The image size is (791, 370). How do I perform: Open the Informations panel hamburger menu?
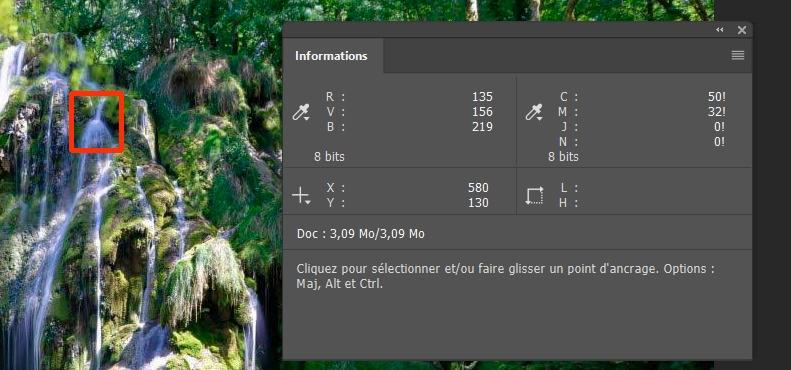pos(738,56)
